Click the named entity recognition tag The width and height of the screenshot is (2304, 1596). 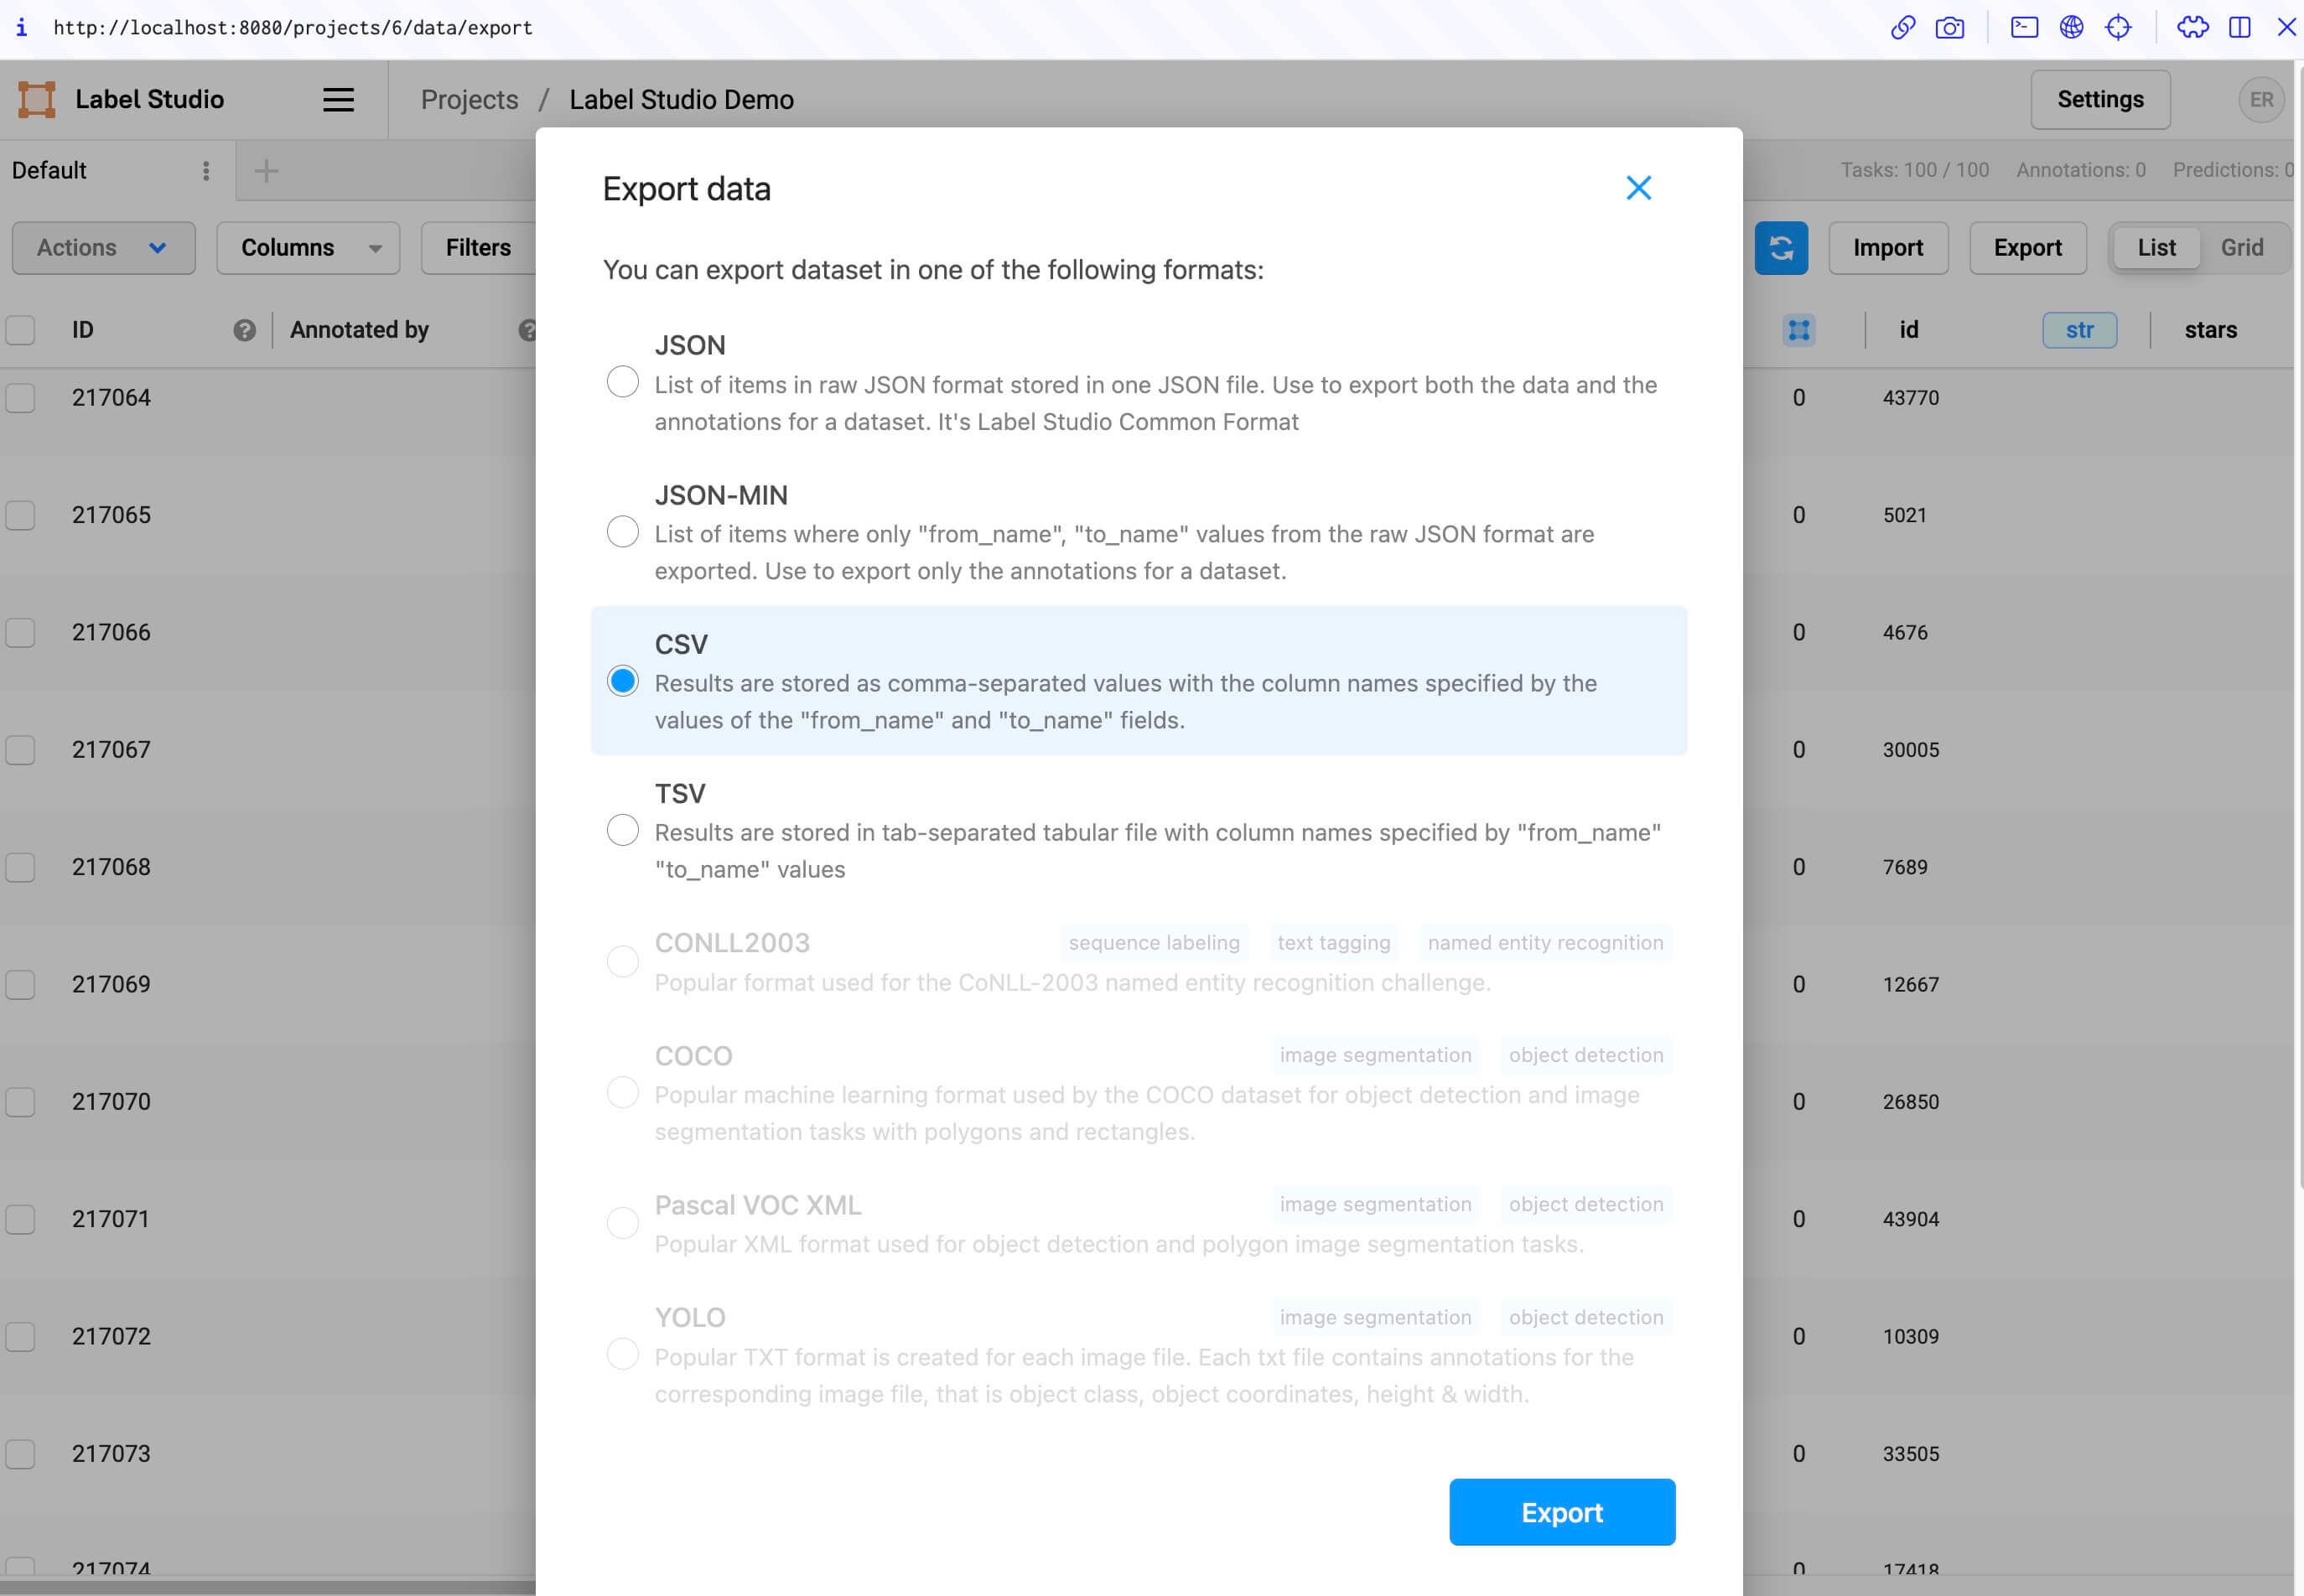point(1545,943)
